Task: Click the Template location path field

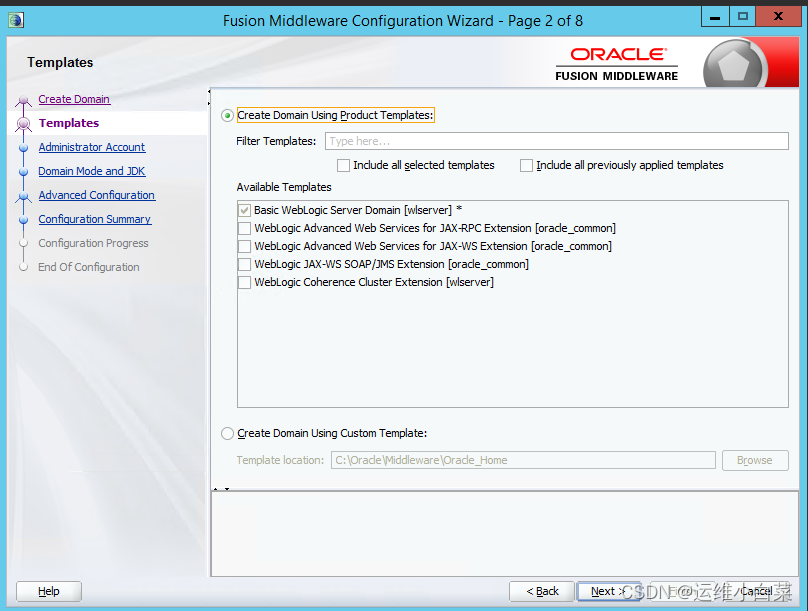Action: tap(523, 460)
